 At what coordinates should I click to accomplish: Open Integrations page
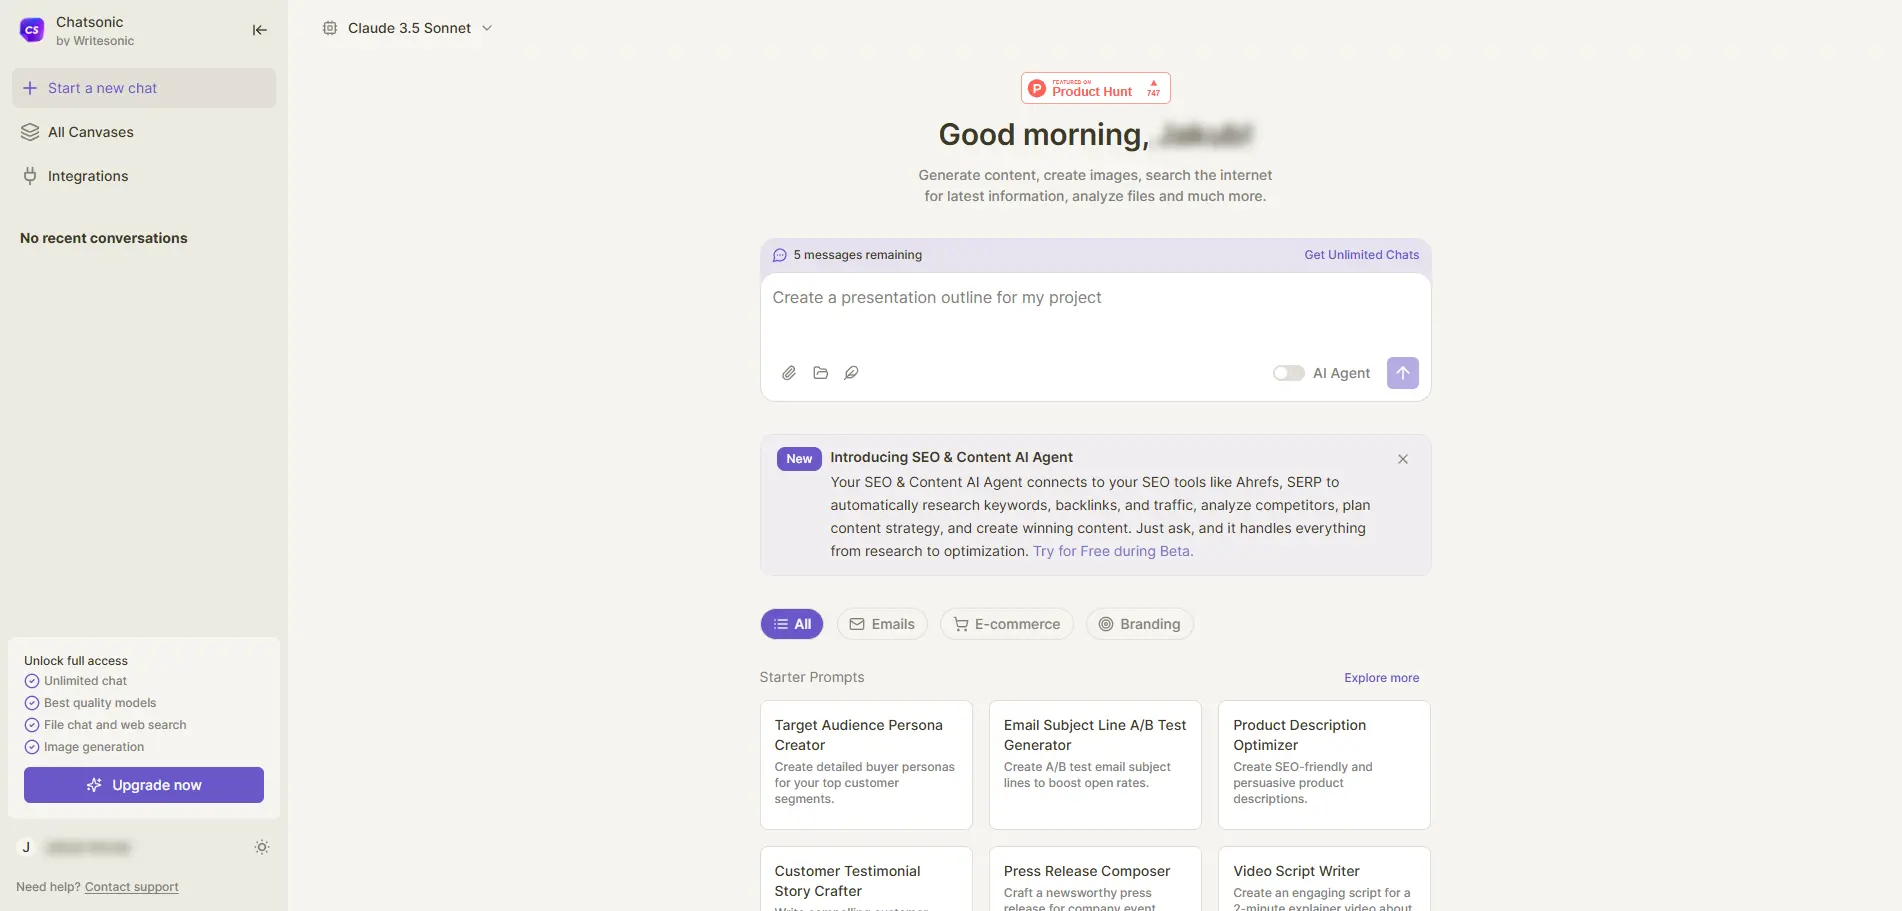144,176
